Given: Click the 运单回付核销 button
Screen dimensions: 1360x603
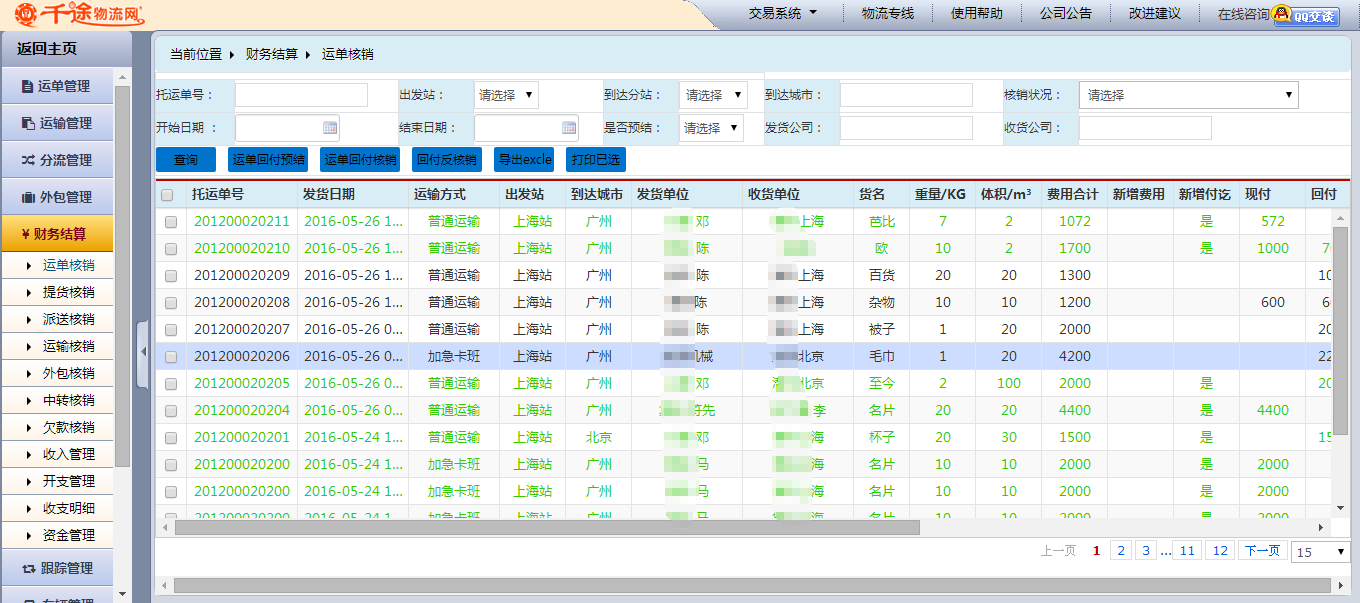Looking at the screenshot, I should pyautogui.click(x=360, y=160).
